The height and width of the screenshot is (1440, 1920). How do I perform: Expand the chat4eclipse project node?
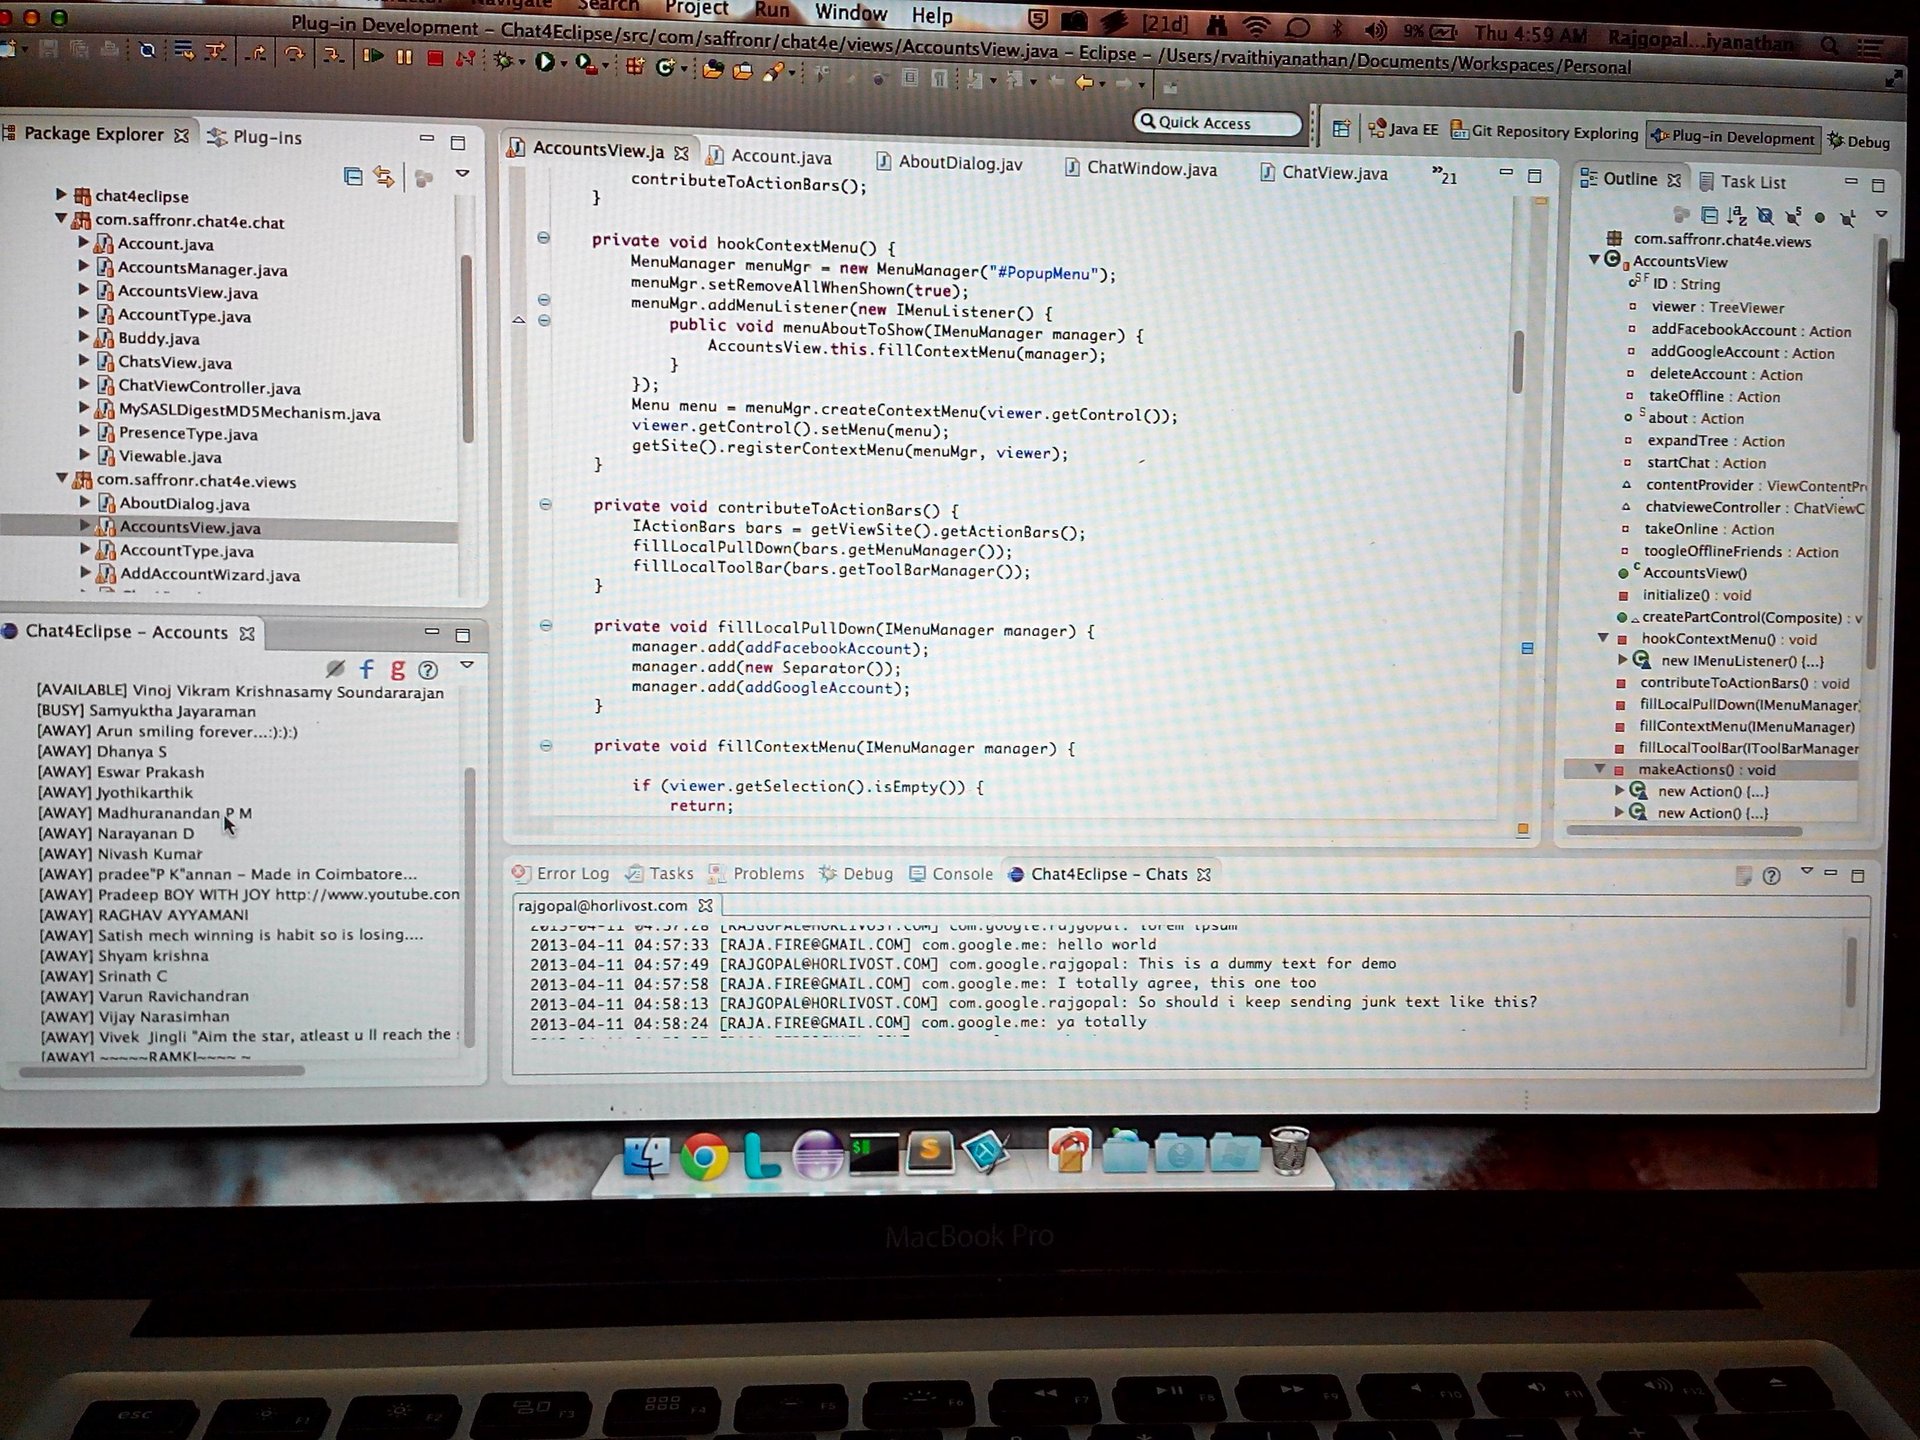coord(61,194)
